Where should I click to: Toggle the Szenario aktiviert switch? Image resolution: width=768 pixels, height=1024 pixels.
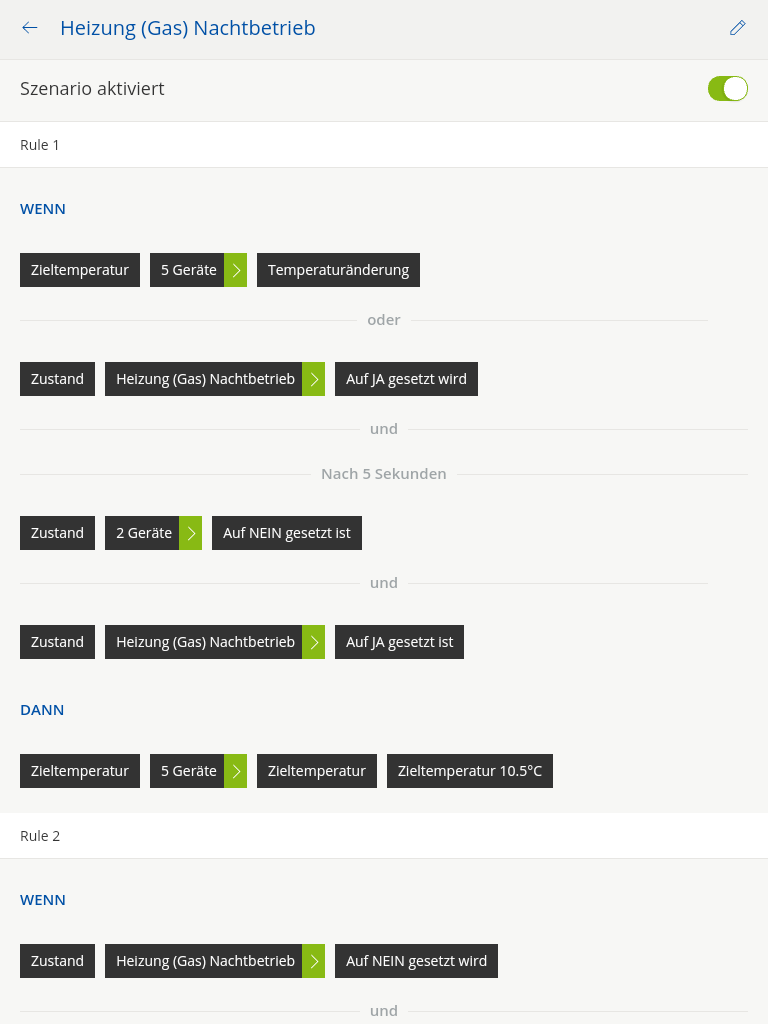728,88
